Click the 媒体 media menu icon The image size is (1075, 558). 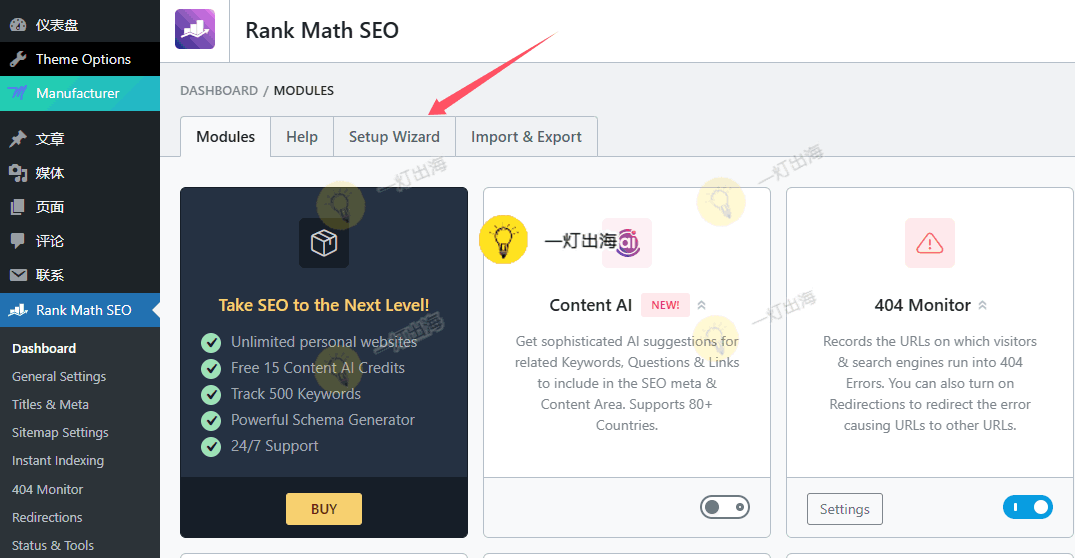click(18, 173)
